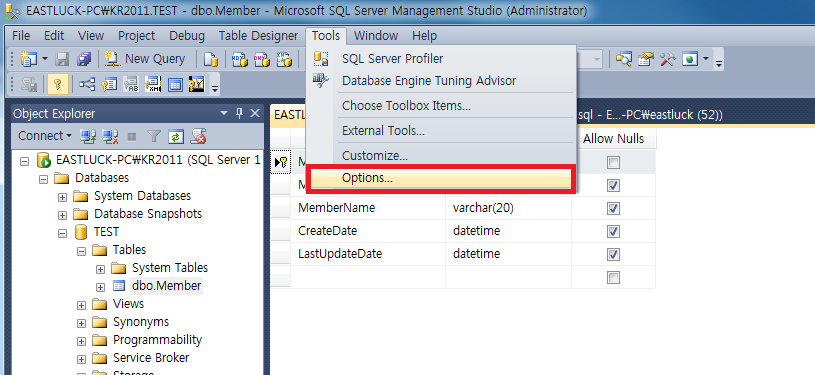Collapse the TEST database node
Viewport: 815px width, 375px height.
coord(62,234)
